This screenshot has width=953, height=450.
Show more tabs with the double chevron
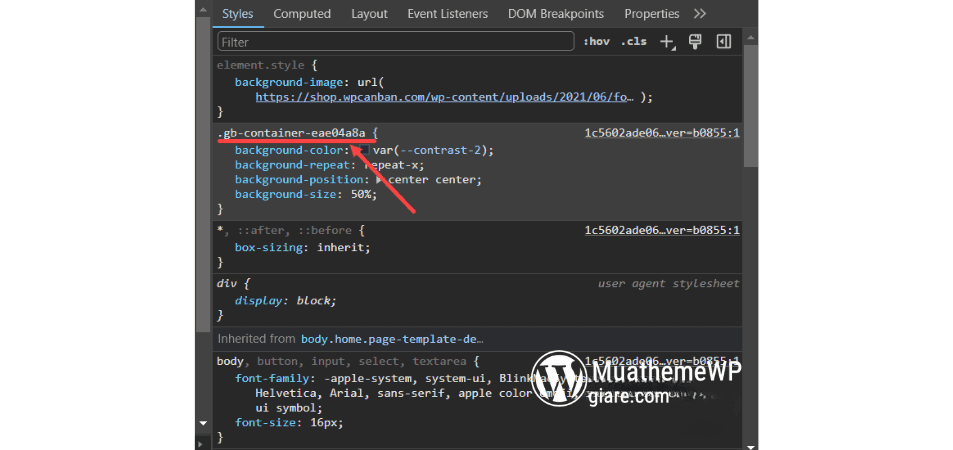pyautogui.click(x=700, y=14)
